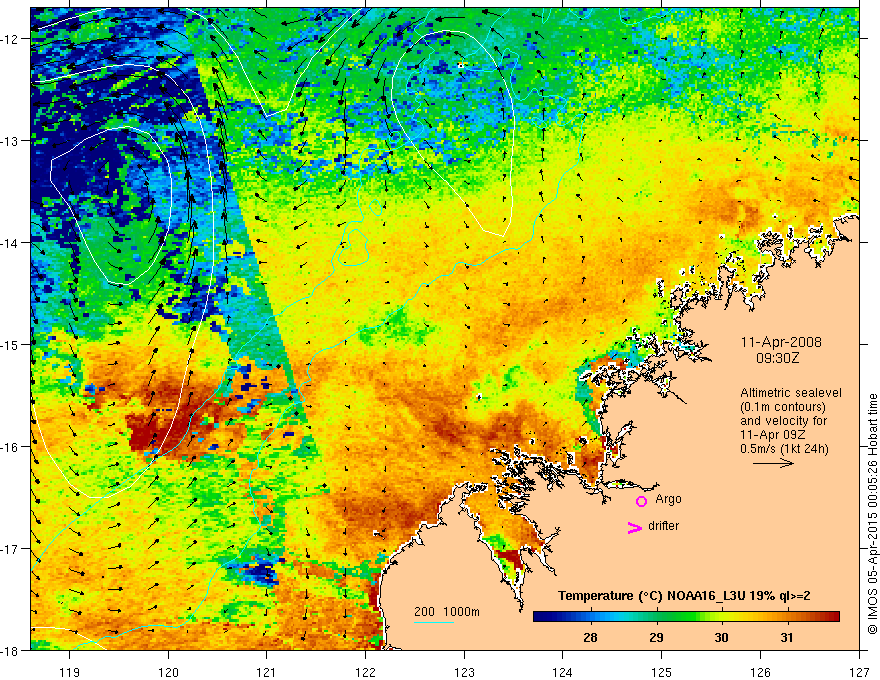Click longitude axis label 122
Image resolution: width=880 pixels, height=680 pixels.
click(365, 672)
